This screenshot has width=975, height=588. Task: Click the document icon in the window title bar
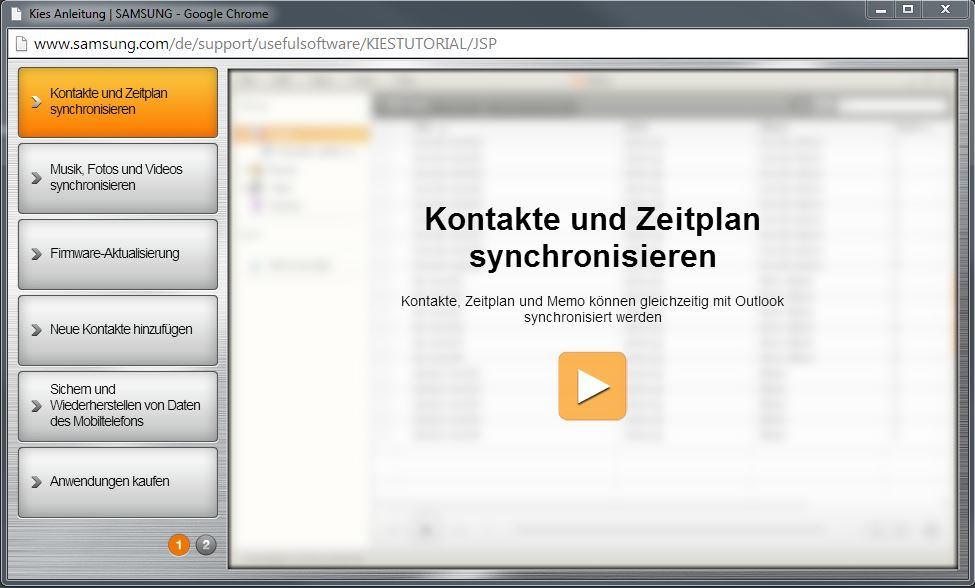click(x=16, y=14)
